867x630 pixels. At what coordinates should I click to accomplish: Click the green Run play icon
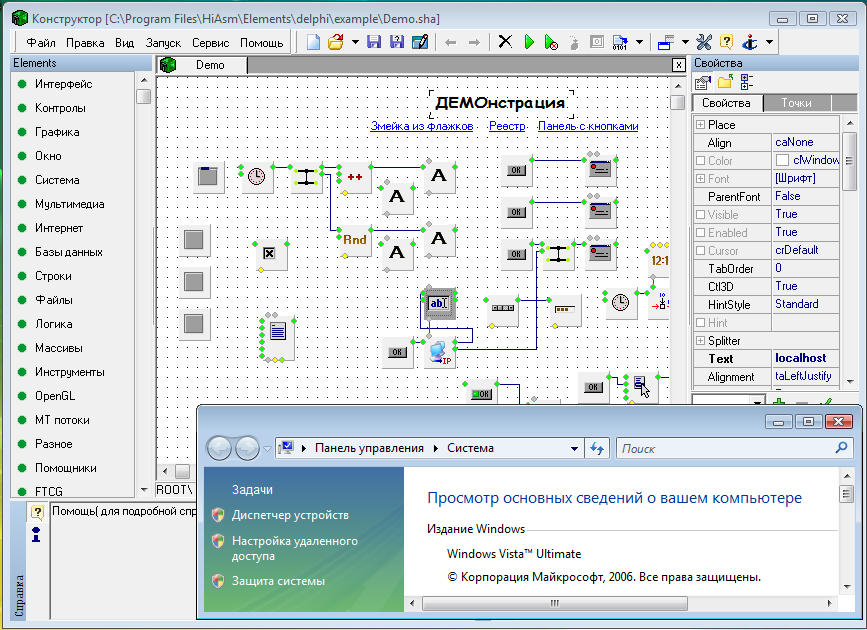point(529,42)
